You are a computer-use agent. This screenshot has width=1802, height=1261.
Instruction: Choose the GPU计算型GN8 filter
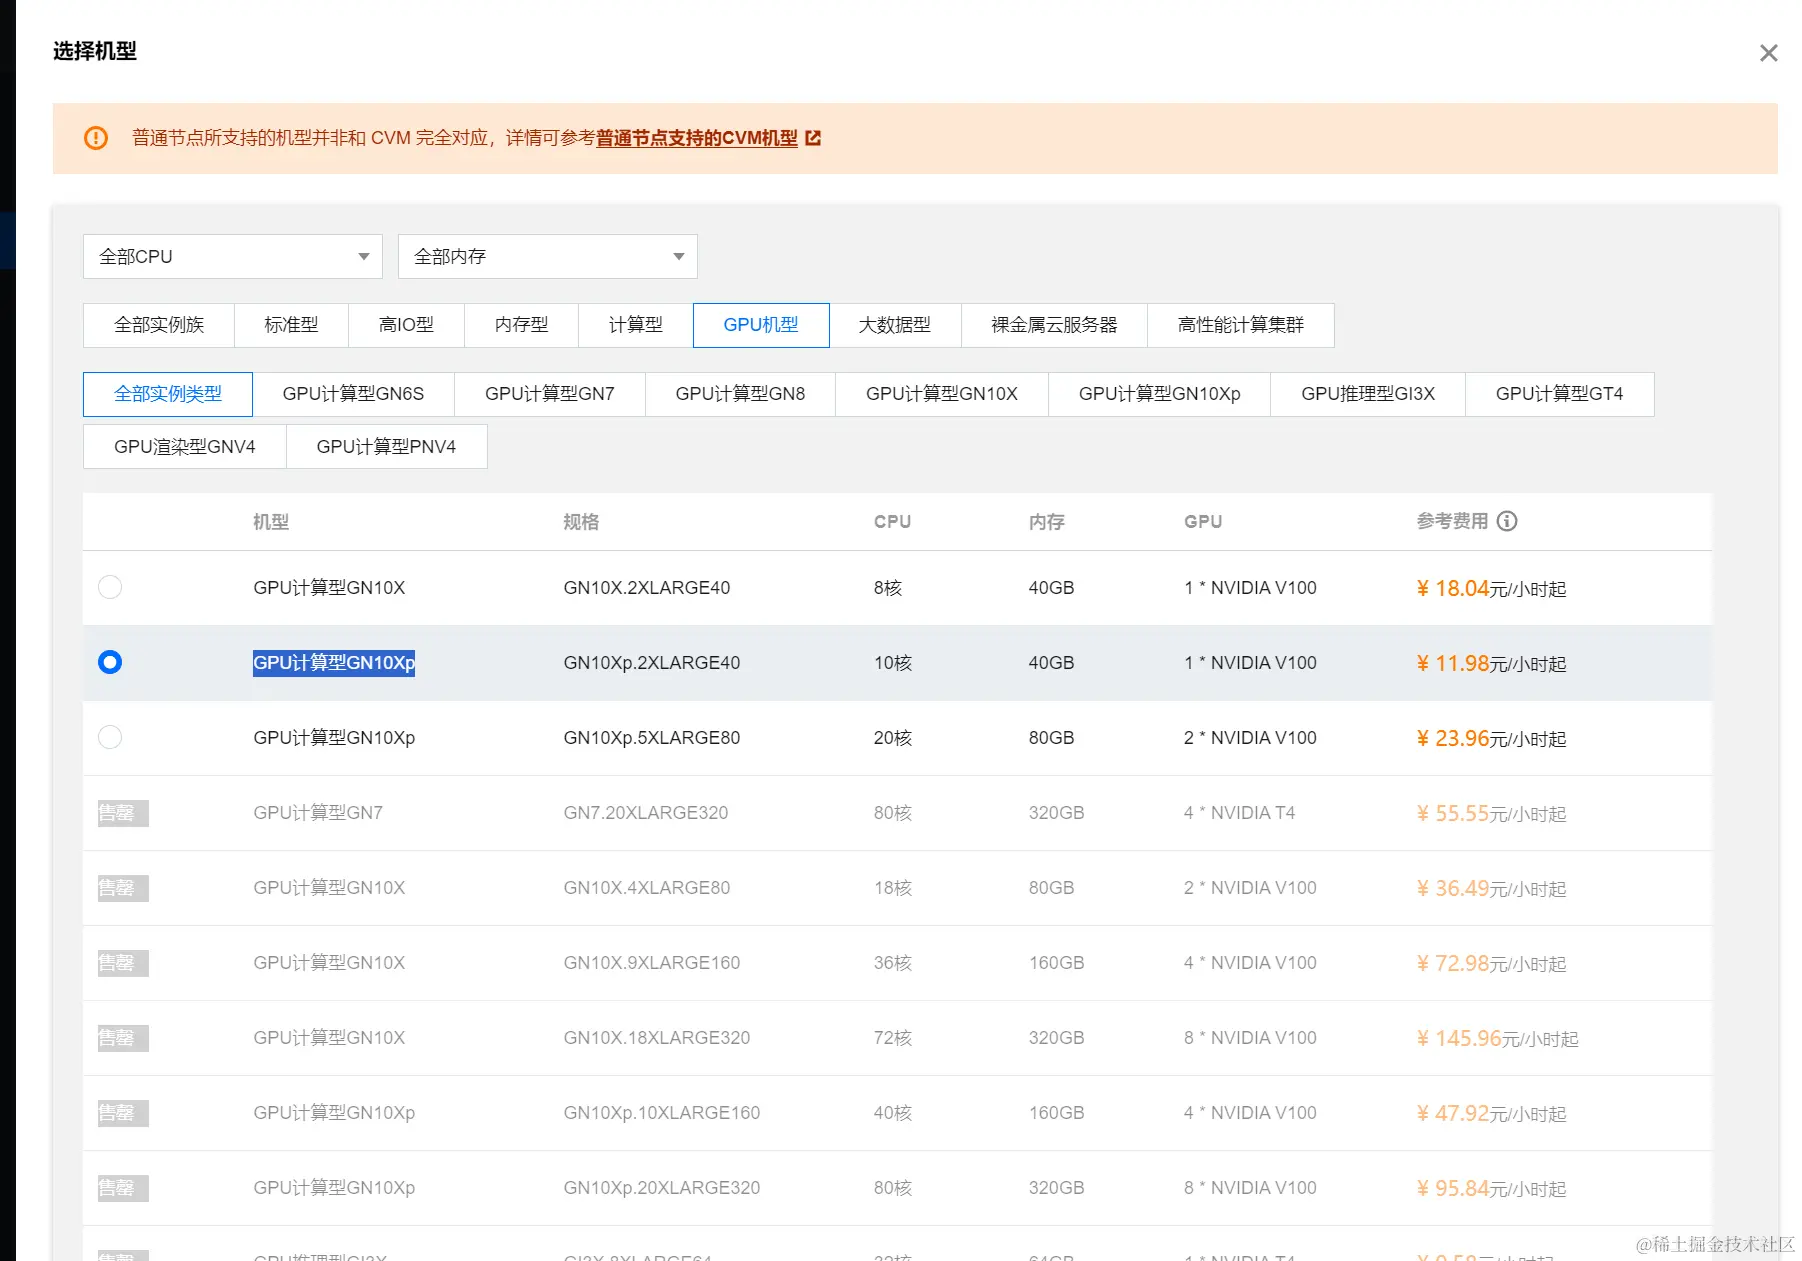740,394
